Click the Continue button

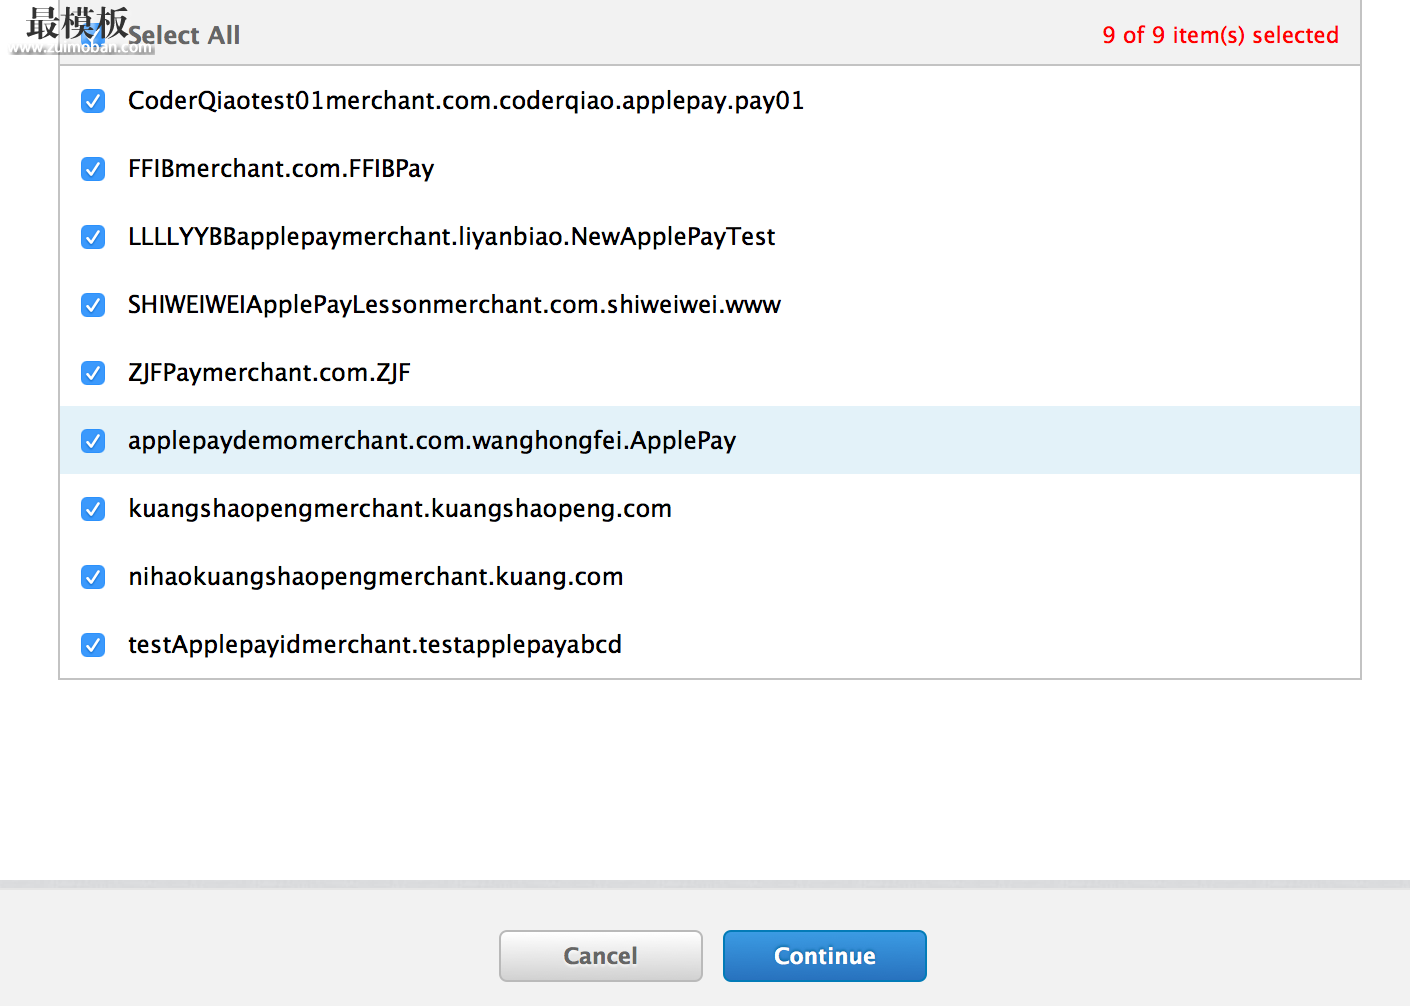(x=825, y=956)
